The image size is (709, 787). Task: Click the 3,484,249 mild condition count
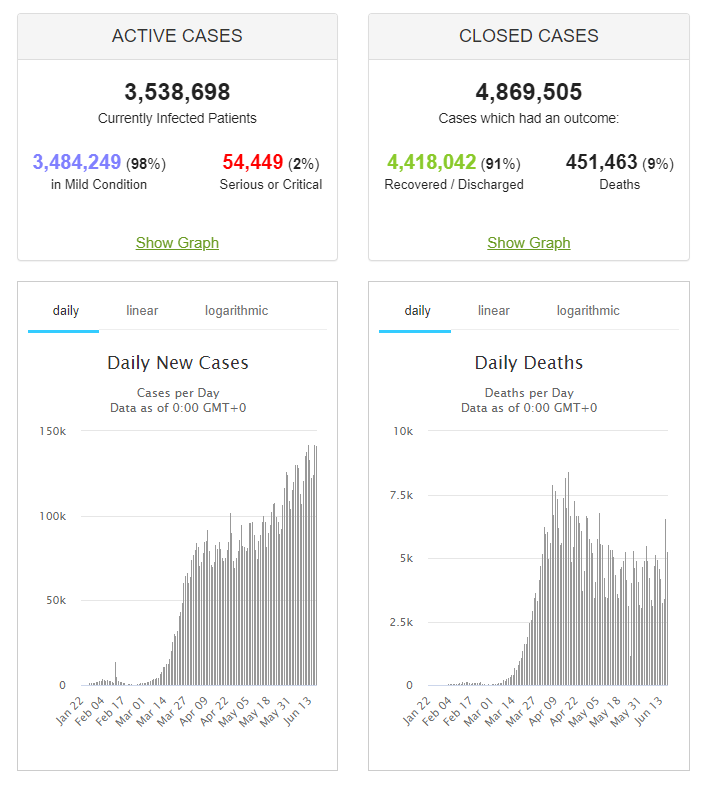point(77,162)
